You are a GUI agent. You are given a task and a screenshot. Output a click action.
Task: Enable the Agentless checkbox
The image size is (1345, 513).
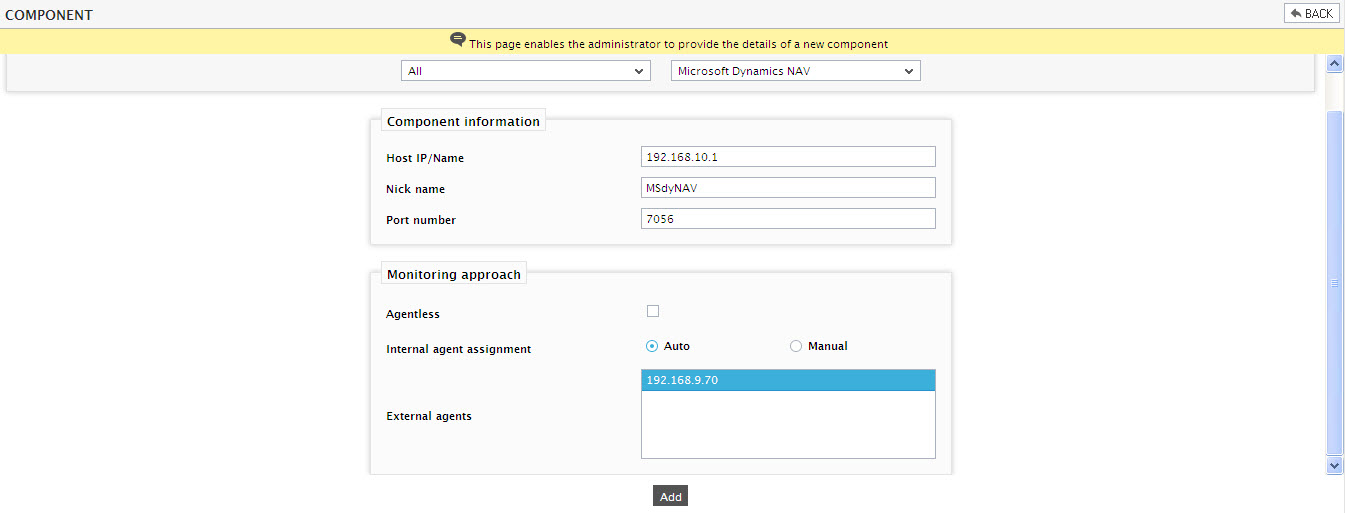[x=653, y=311]
